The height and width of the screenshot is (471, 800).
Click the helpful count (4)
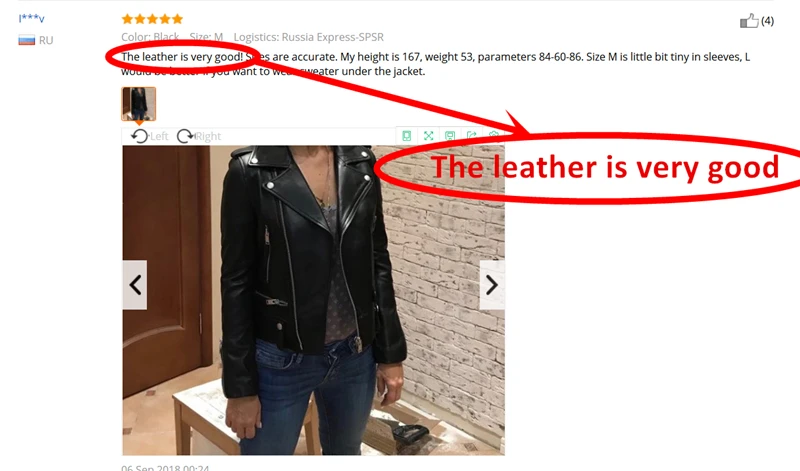(767, 21)
